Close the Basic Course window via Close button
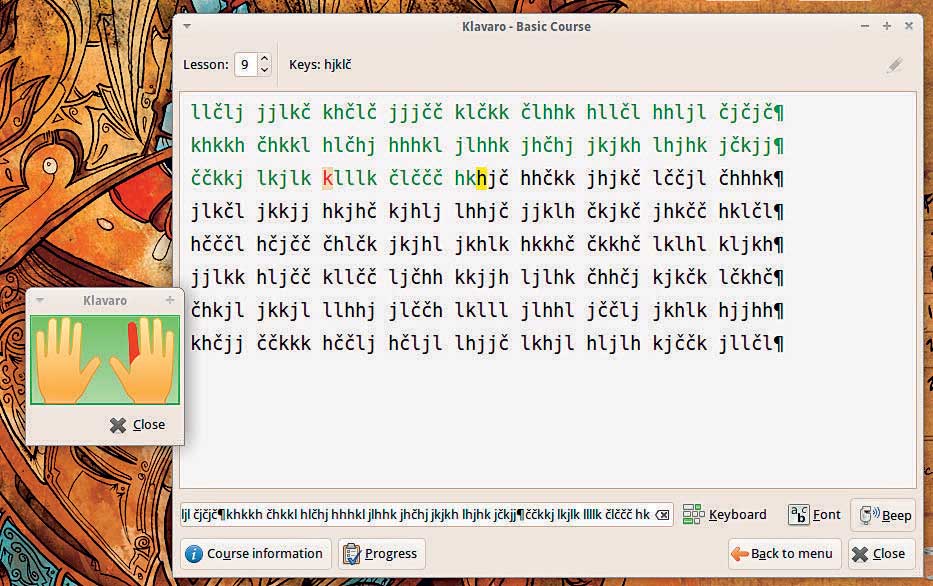Viewport: 933px width, 586px height. click(x=880, y=554)
